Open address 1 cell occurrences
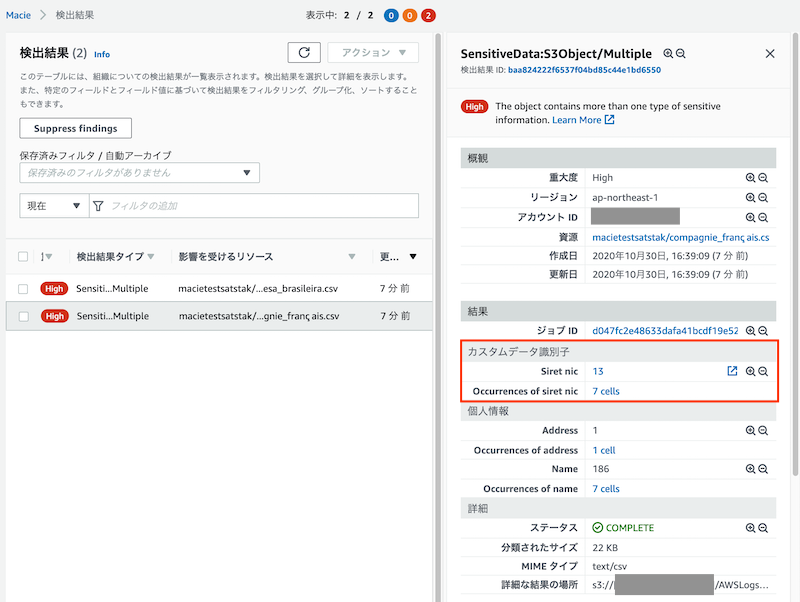 coord(604,450)
